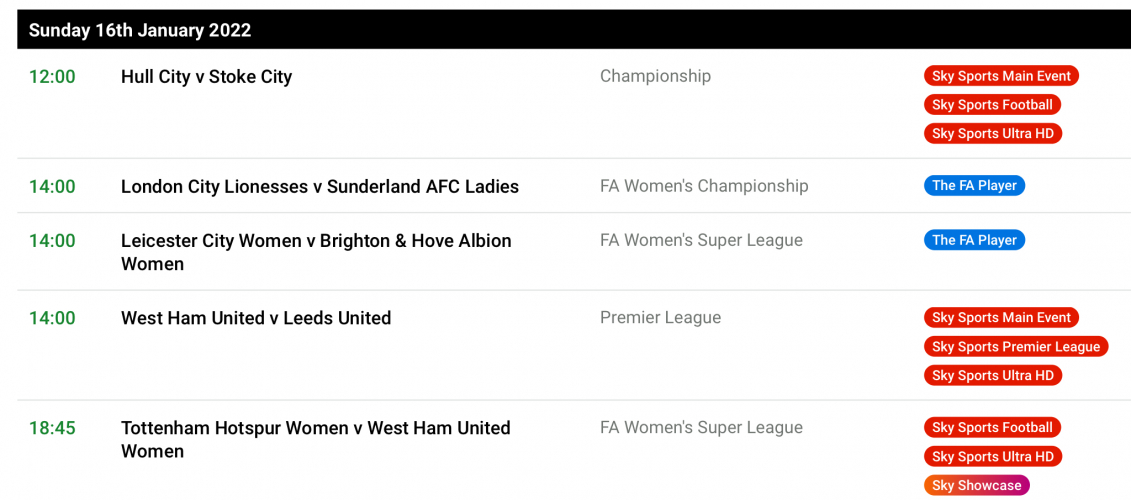Open West Ham United v Leeds United
This screenshot has width=1131, height=500.
pyautogui.click(x=255, y=318)
